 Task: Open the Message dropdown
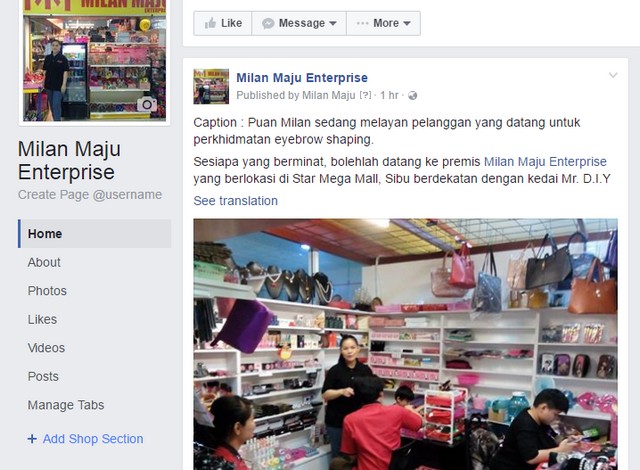point(299,23)
